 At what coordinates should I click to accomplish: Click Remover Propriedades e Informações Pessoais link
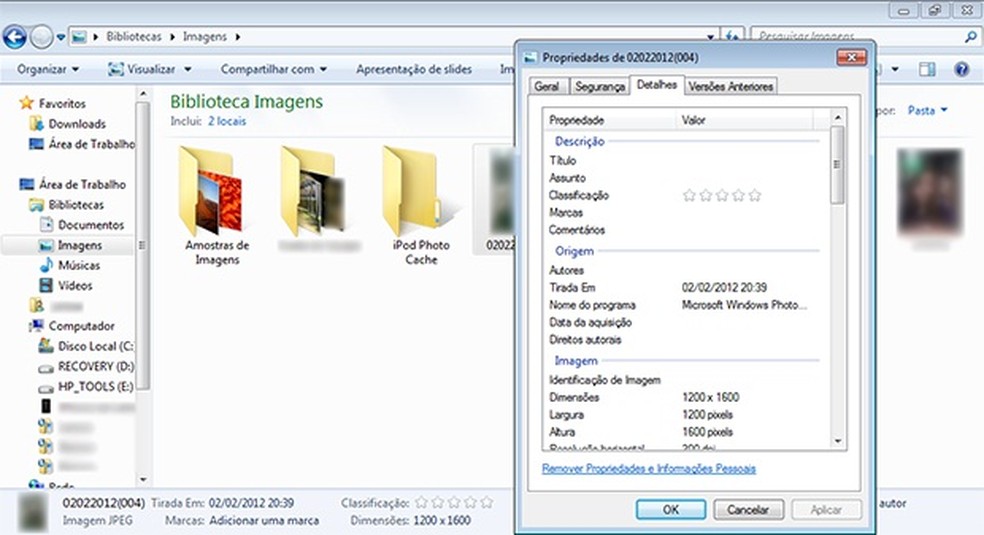pyautogui.click(x=649, y=469)
